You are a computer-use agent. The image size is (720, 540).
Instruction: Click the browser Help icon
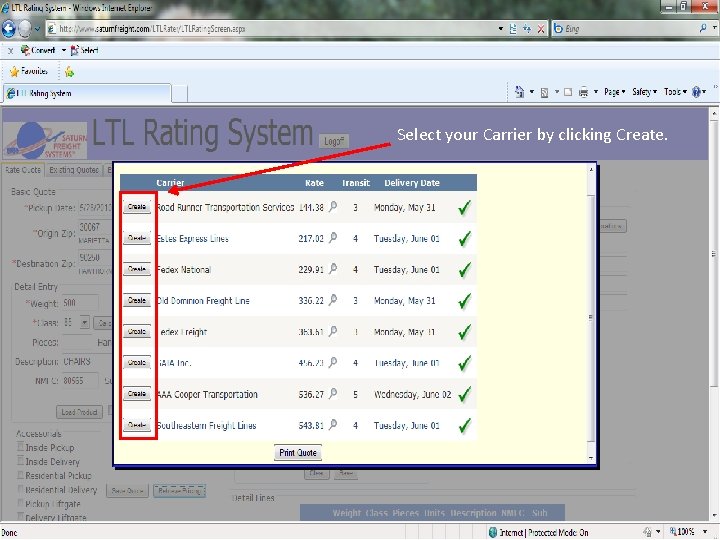tap(697, 92)
